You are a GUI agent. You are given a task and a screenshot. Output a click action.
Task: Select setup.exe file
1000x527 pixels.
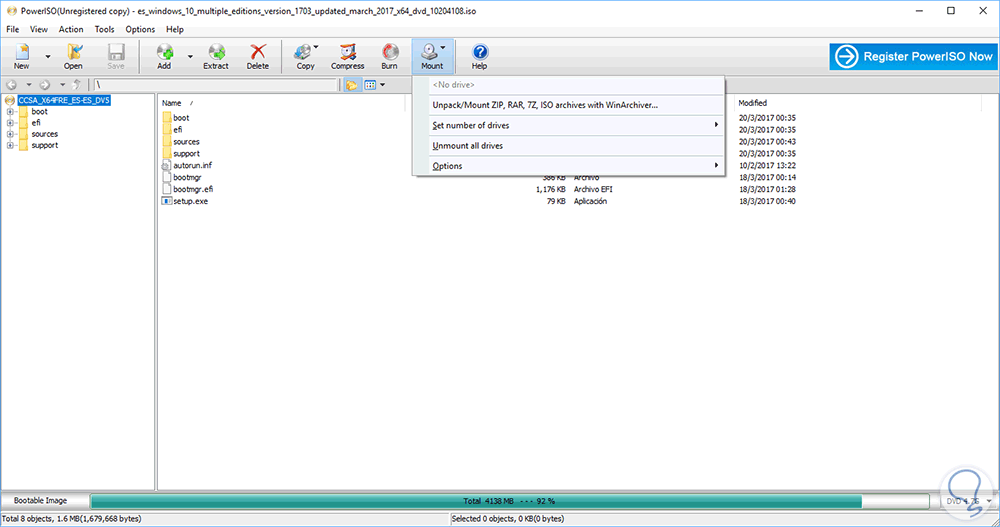point(190,201)
